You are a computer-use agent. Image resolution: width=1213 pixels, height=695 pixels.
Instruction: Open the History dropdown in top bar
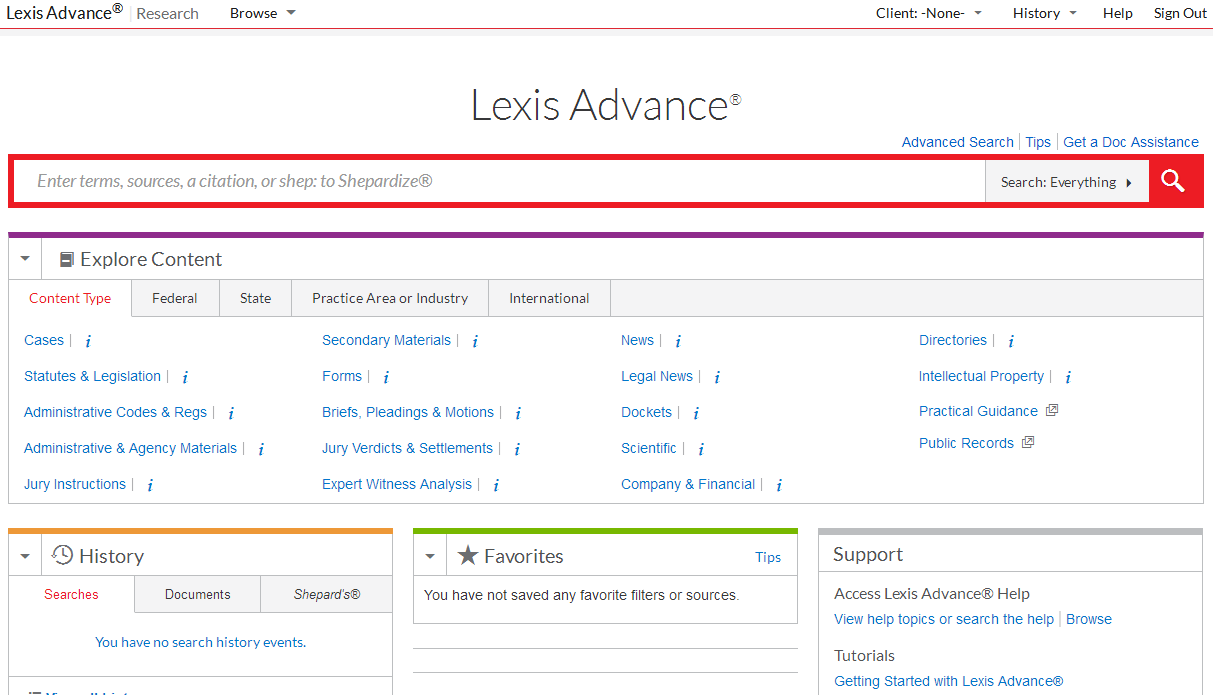(x=1045, y=13)
